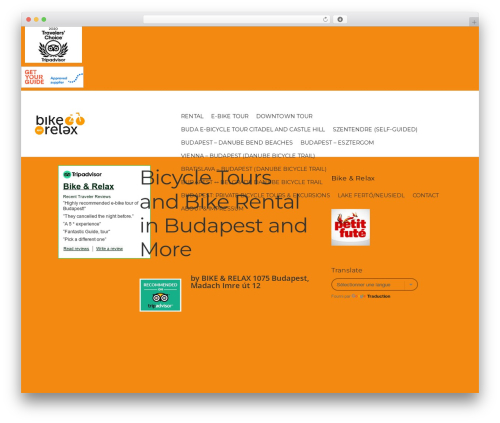Click the Read reviews link

pyautogui.click(x=76, y=249)
